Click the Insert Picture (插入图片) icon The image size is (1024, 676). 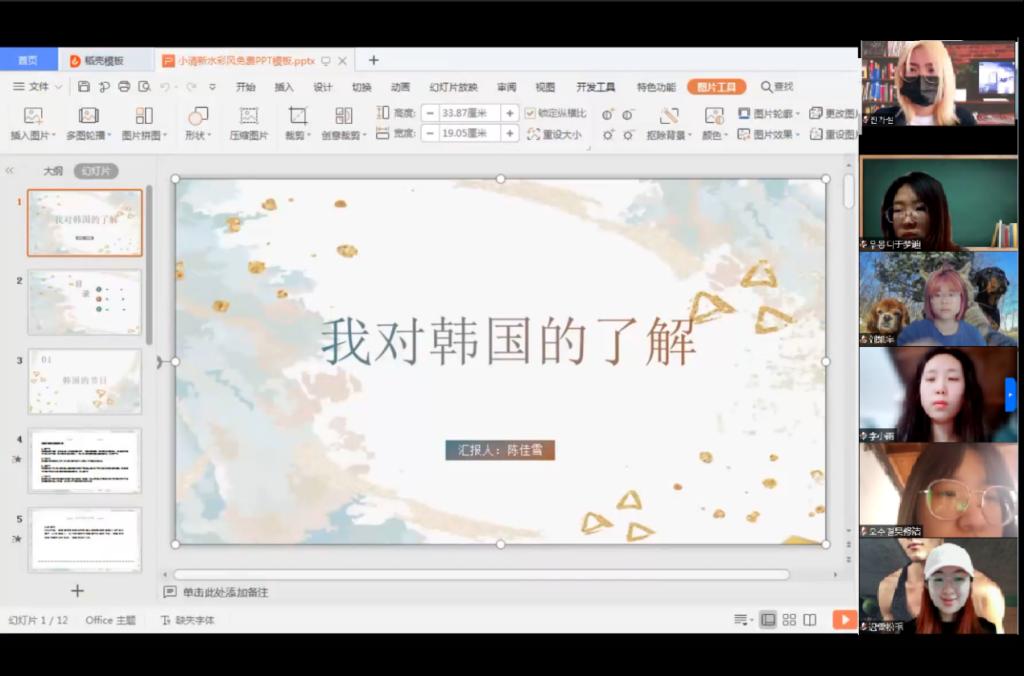tap(32, 116)
